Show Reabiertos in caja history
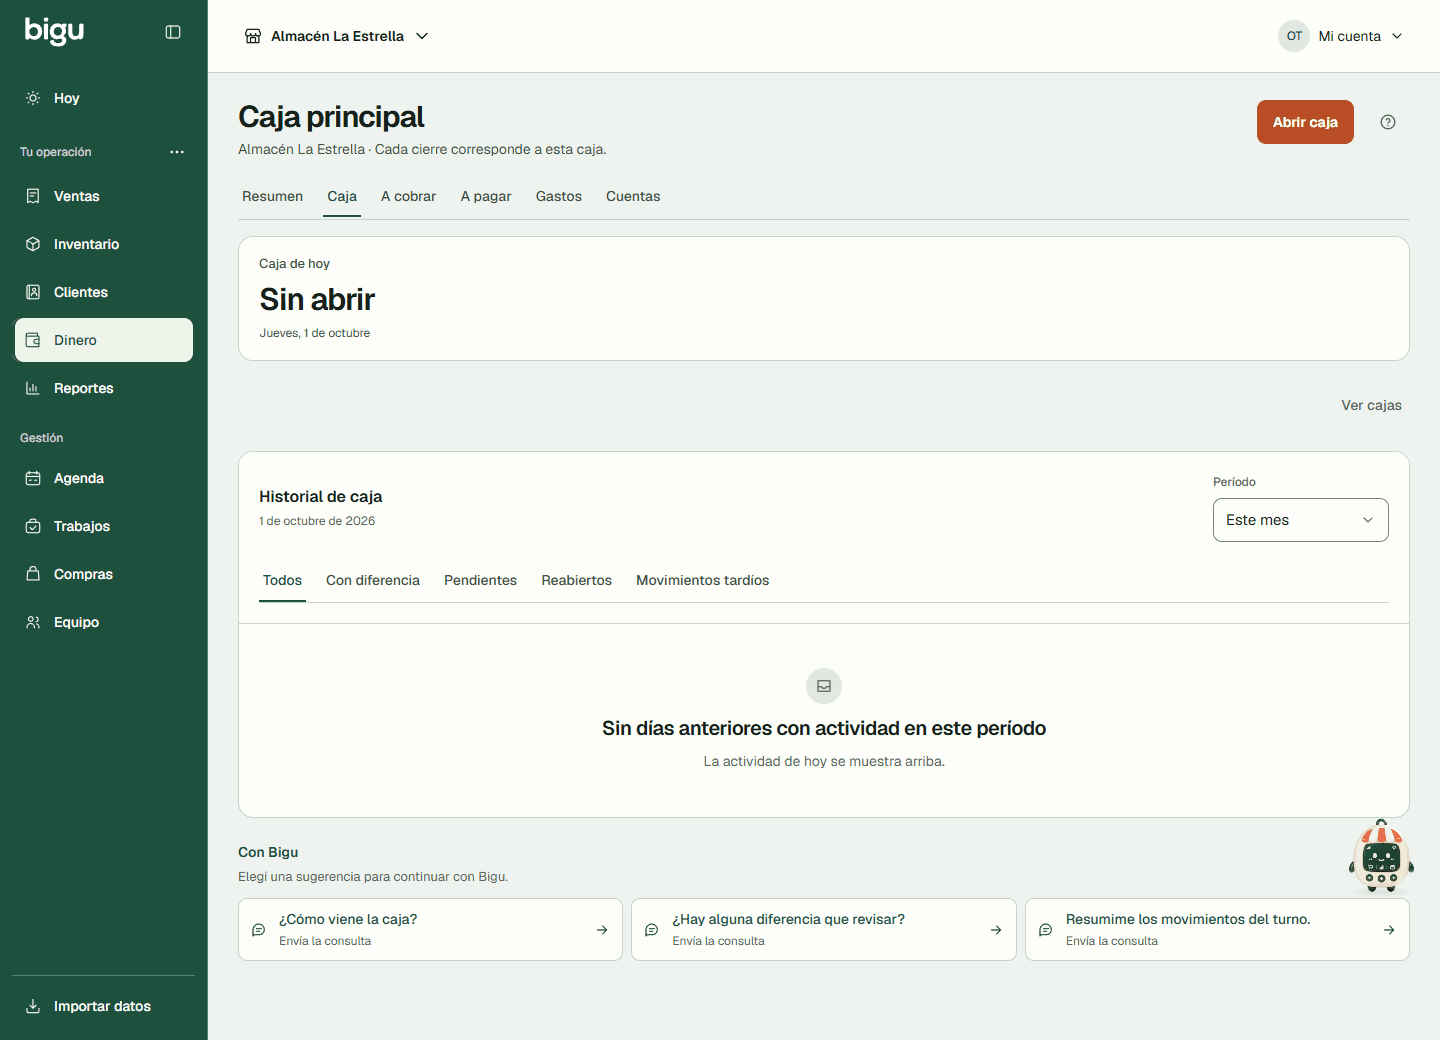1440x1040 pixels. tap(577, 580)
